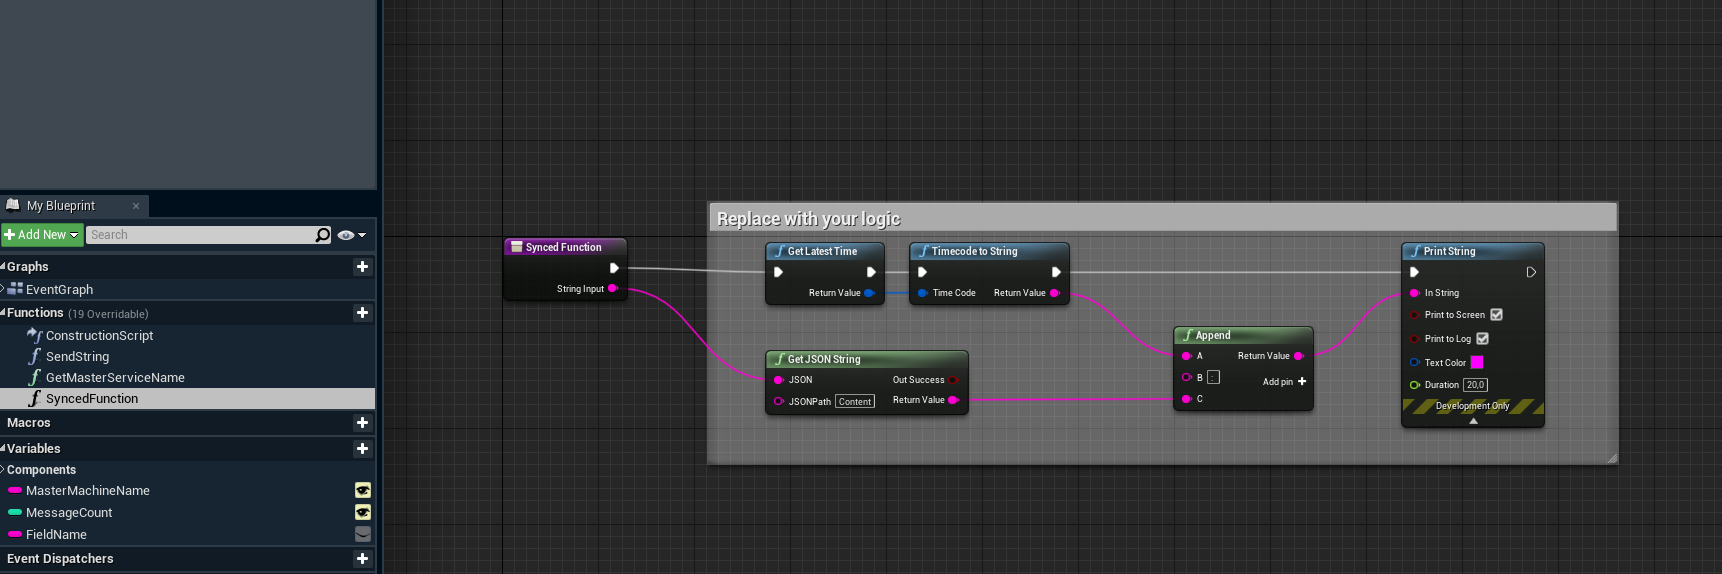Add a new graph with plus icon
Screen dimensions: 1722x574
click(362, 267)
